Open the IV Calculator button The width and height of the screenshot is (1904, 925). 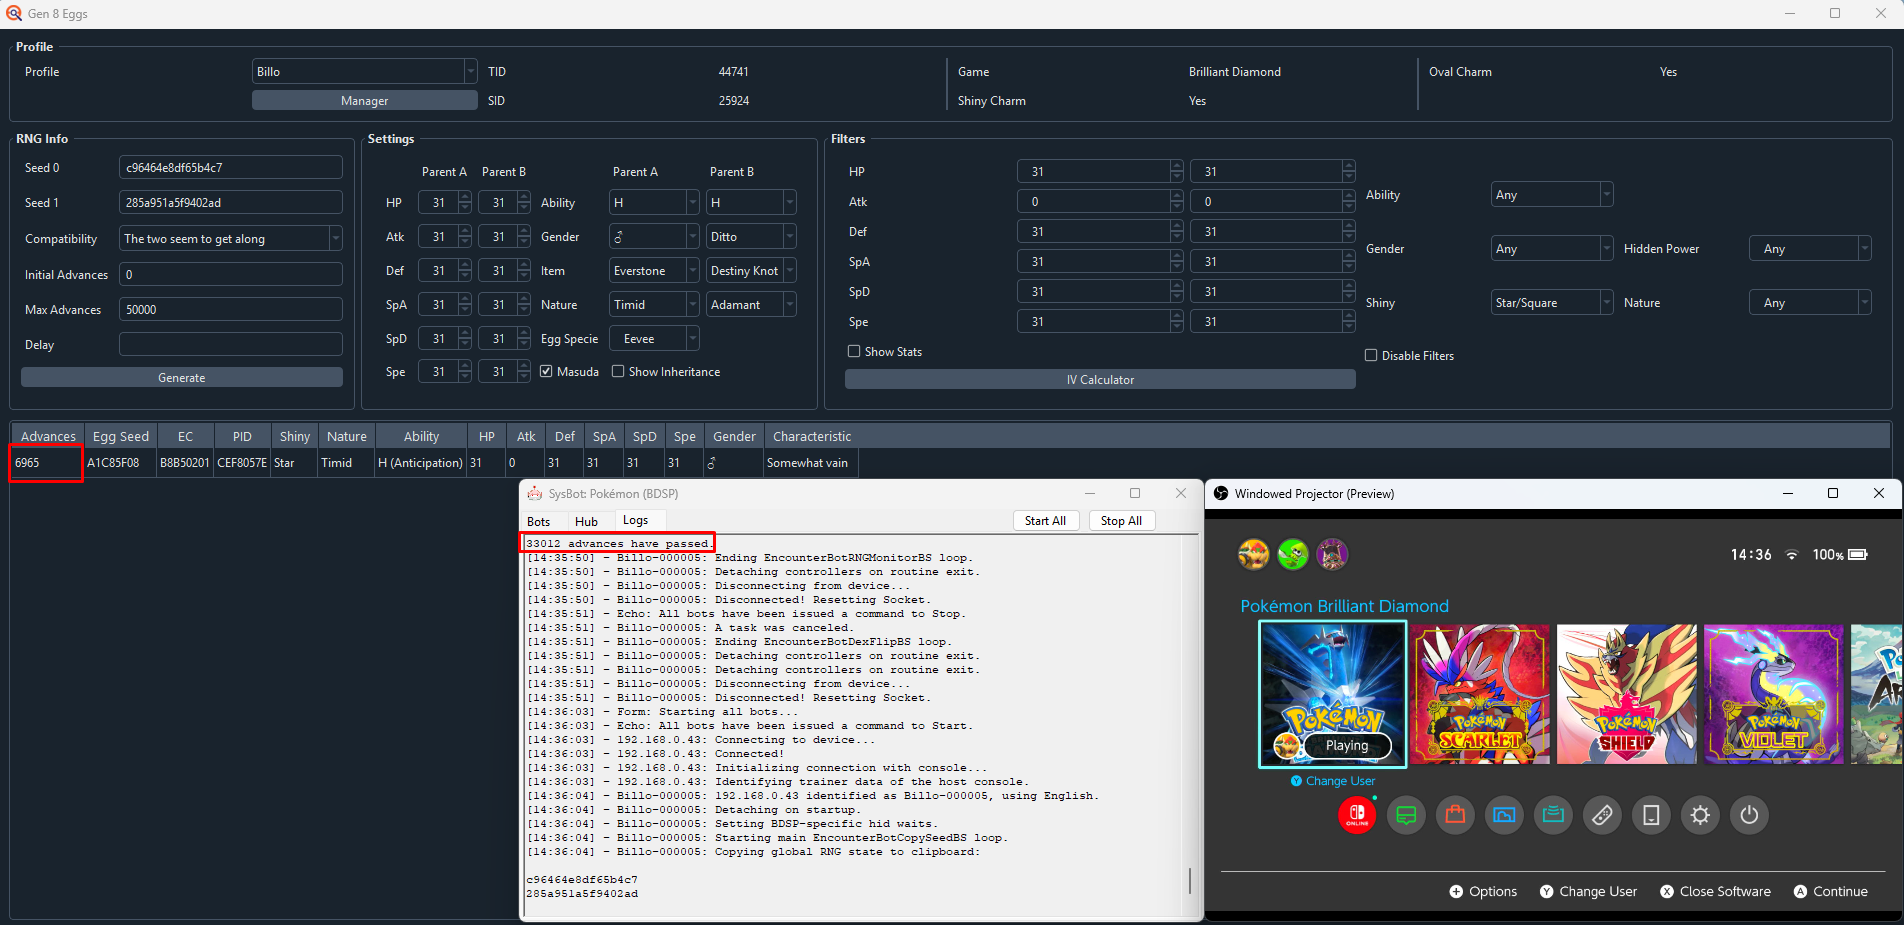point(1100,379)
